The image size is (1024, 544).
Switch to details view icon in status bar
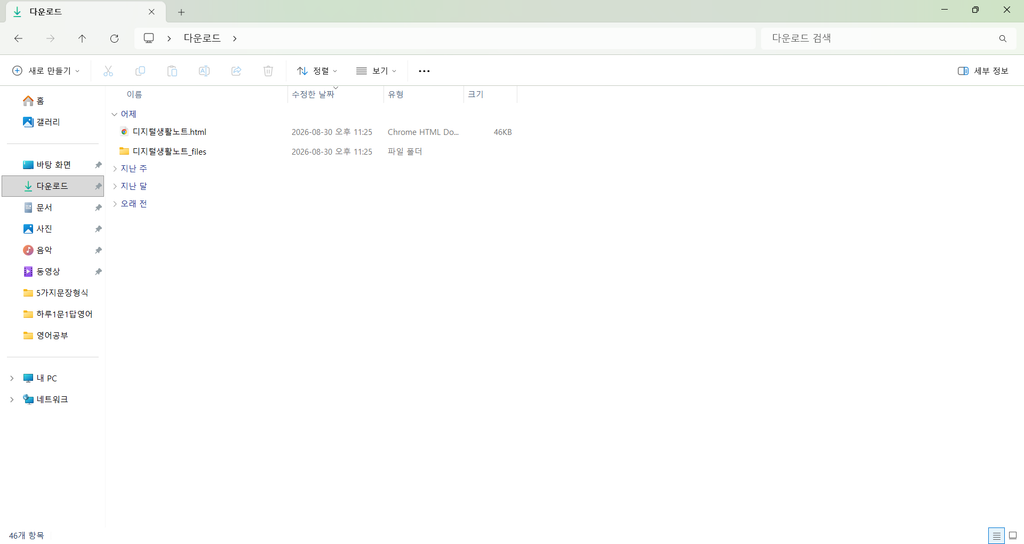(x=996, y=536)
